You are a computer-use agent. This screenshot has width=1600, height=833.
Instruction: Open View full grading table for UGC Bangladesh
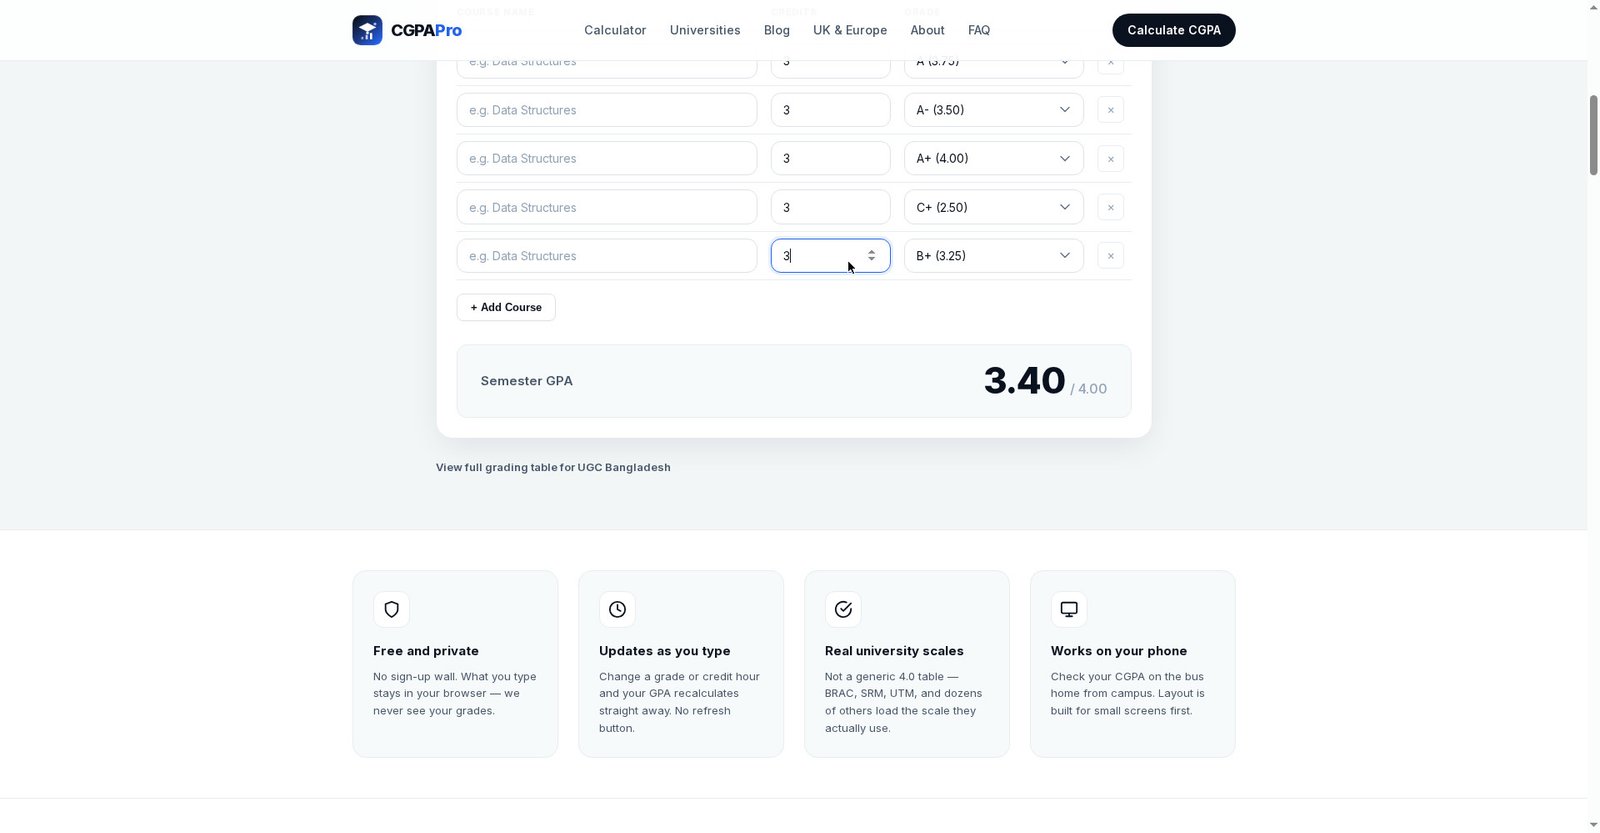[x=553, y=467]
